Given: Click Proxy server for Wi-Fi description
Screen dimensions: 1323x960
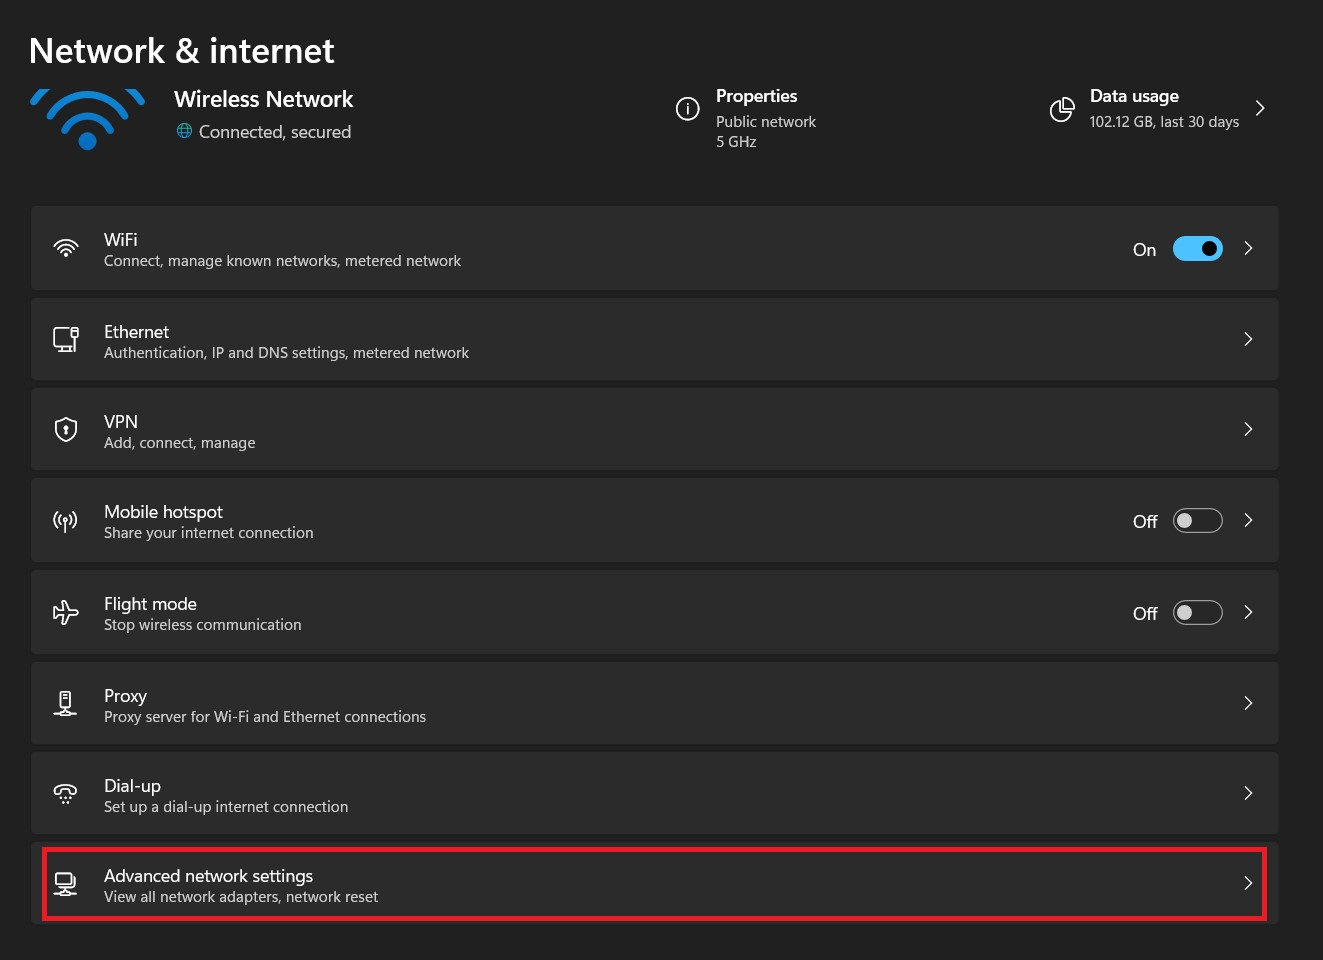Looking at the screenshot, I should click(265, 717).
